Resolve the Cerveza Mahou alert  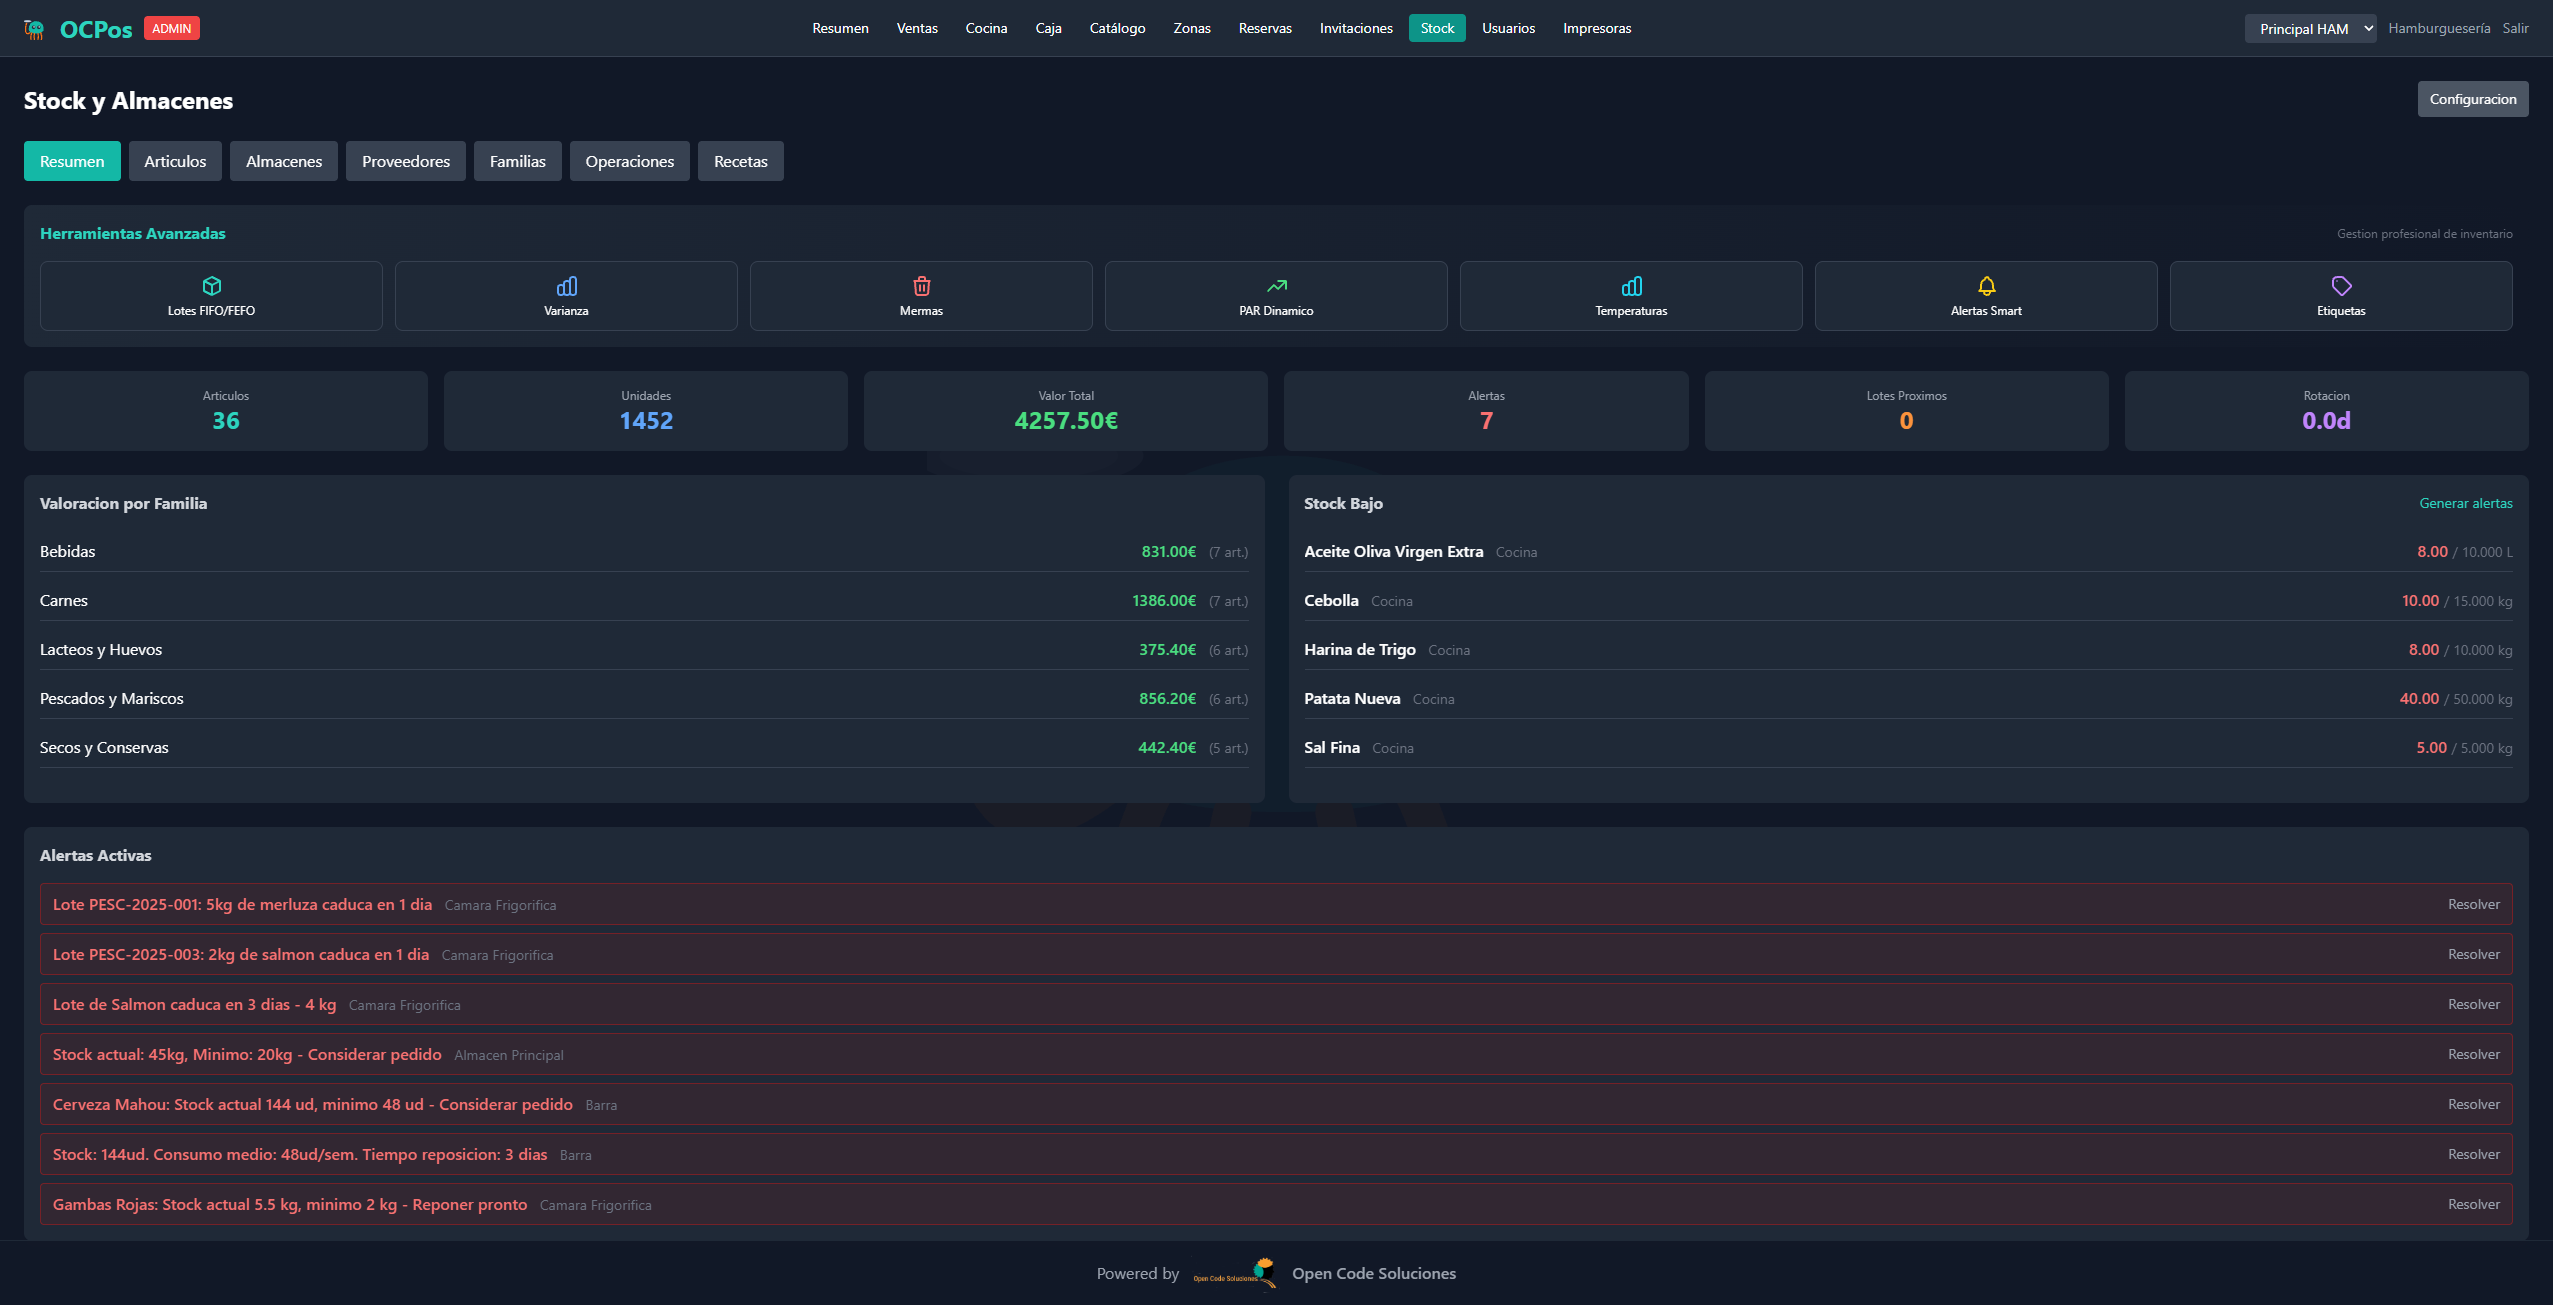(2474, 1104)
